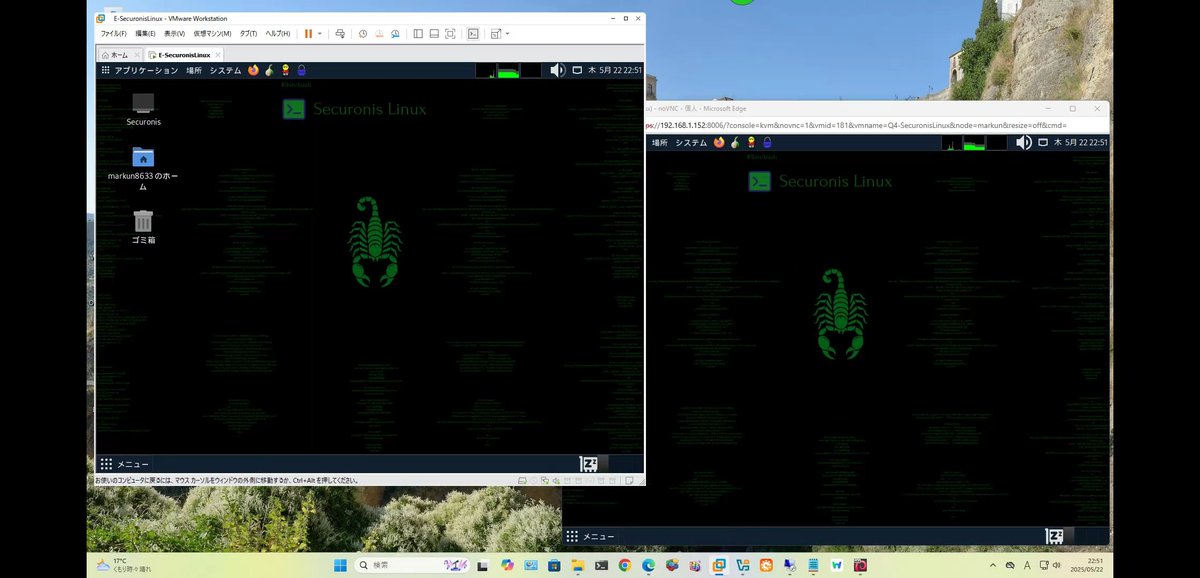Click the onion icon in VMware guest panel
1200x578 pixels.
tap(269, 70)
